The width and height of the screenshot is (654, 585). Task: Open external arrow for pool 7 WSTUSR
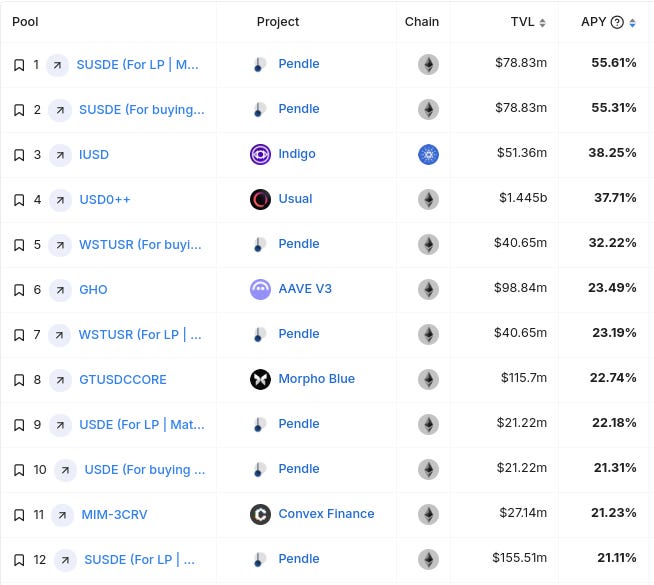point(59,335)
